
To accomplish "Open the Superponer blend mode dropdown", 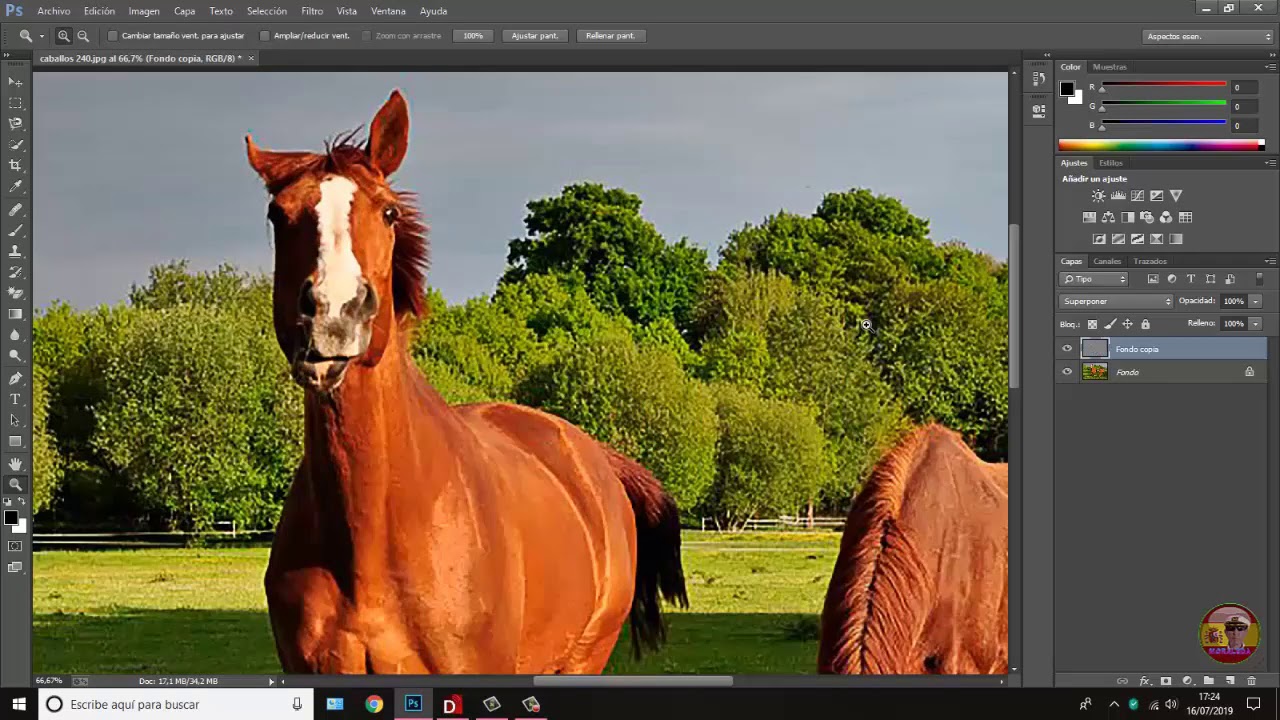I will click(1116, 301).
